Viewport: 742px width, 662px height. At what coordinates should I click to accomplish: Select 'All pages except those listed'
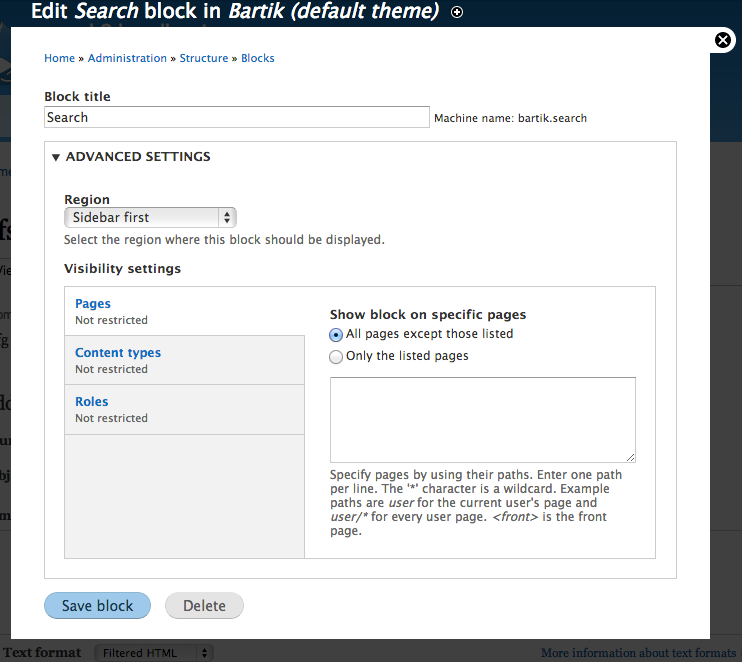click(x=337, y=335)
